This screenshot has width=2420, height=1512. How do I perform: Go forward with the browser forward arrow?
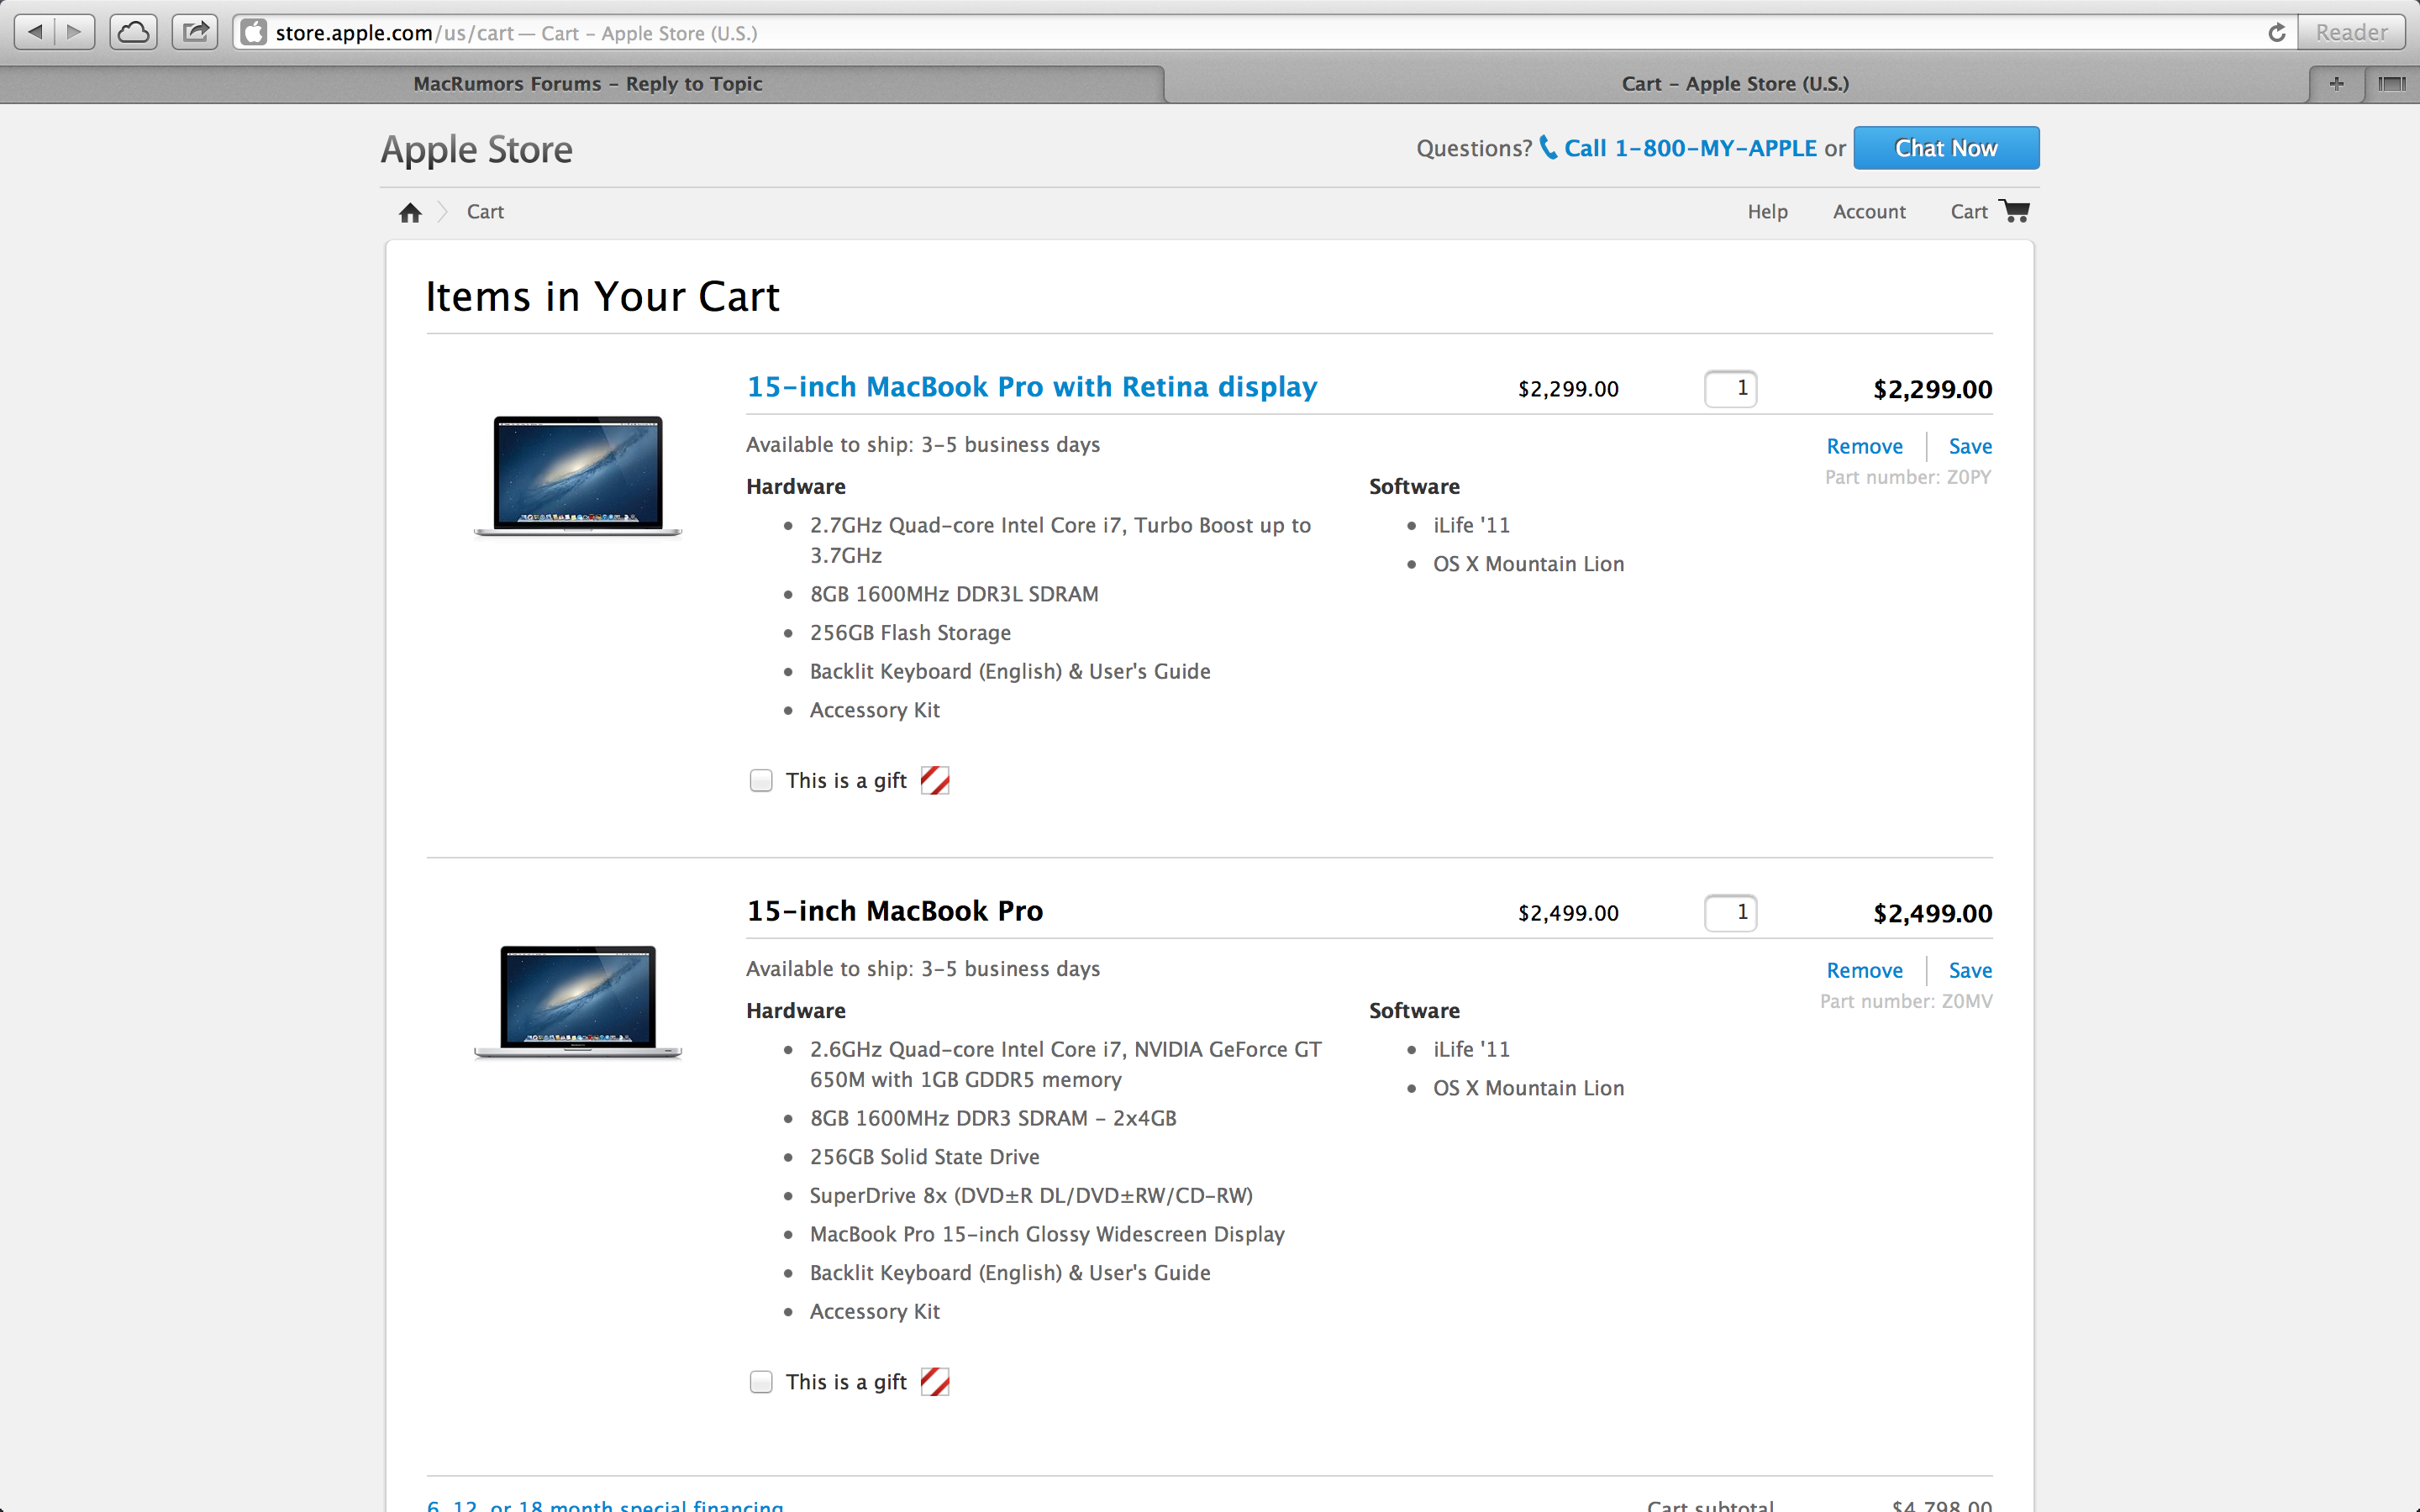tap(75, 33)
